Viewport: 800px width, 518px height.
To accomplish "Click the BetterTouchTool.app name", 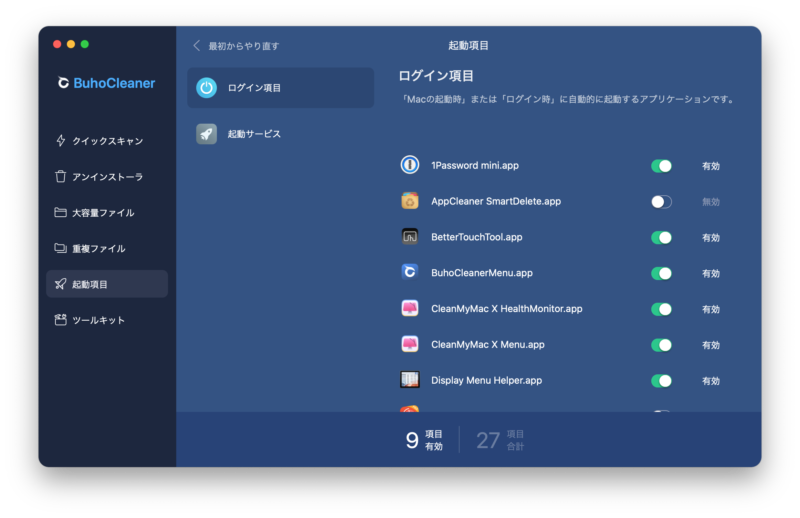I will coord(477,237).
